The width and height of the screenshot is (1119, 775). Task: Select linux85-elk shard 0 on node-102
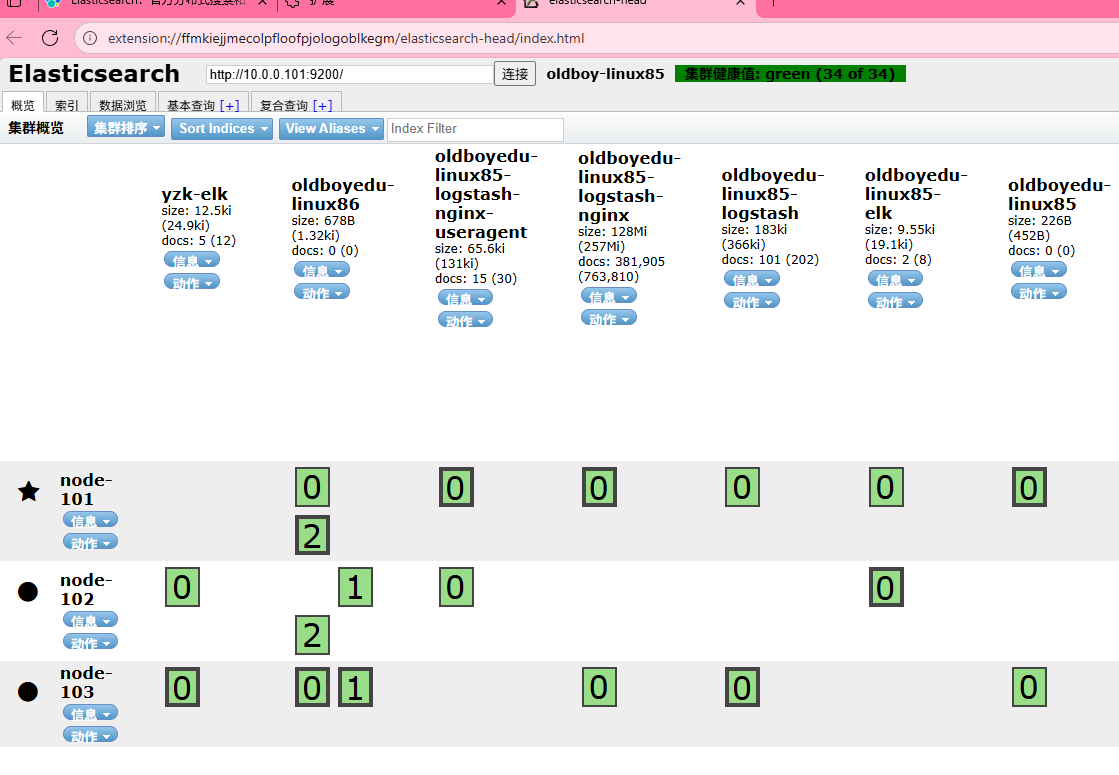(886, 587)
